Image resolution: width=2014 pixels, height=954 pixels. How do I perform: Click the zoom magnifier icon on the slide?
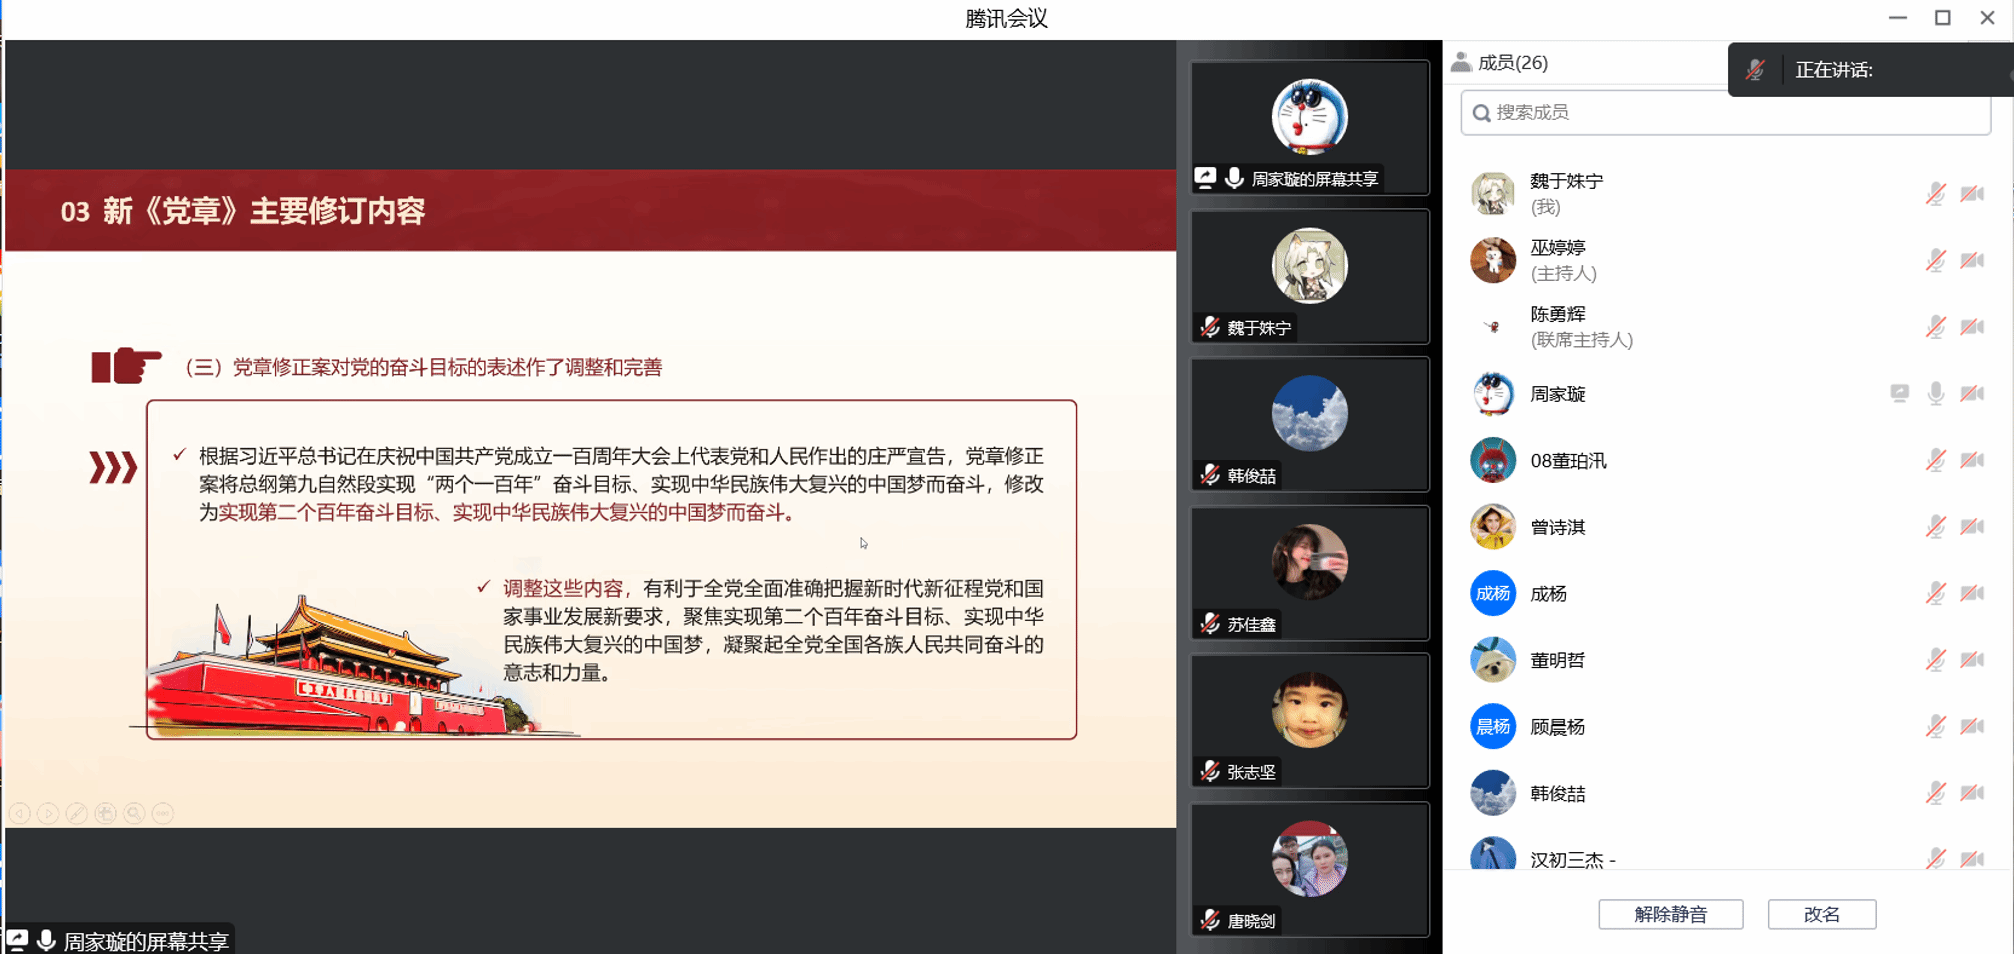(134, 814)
